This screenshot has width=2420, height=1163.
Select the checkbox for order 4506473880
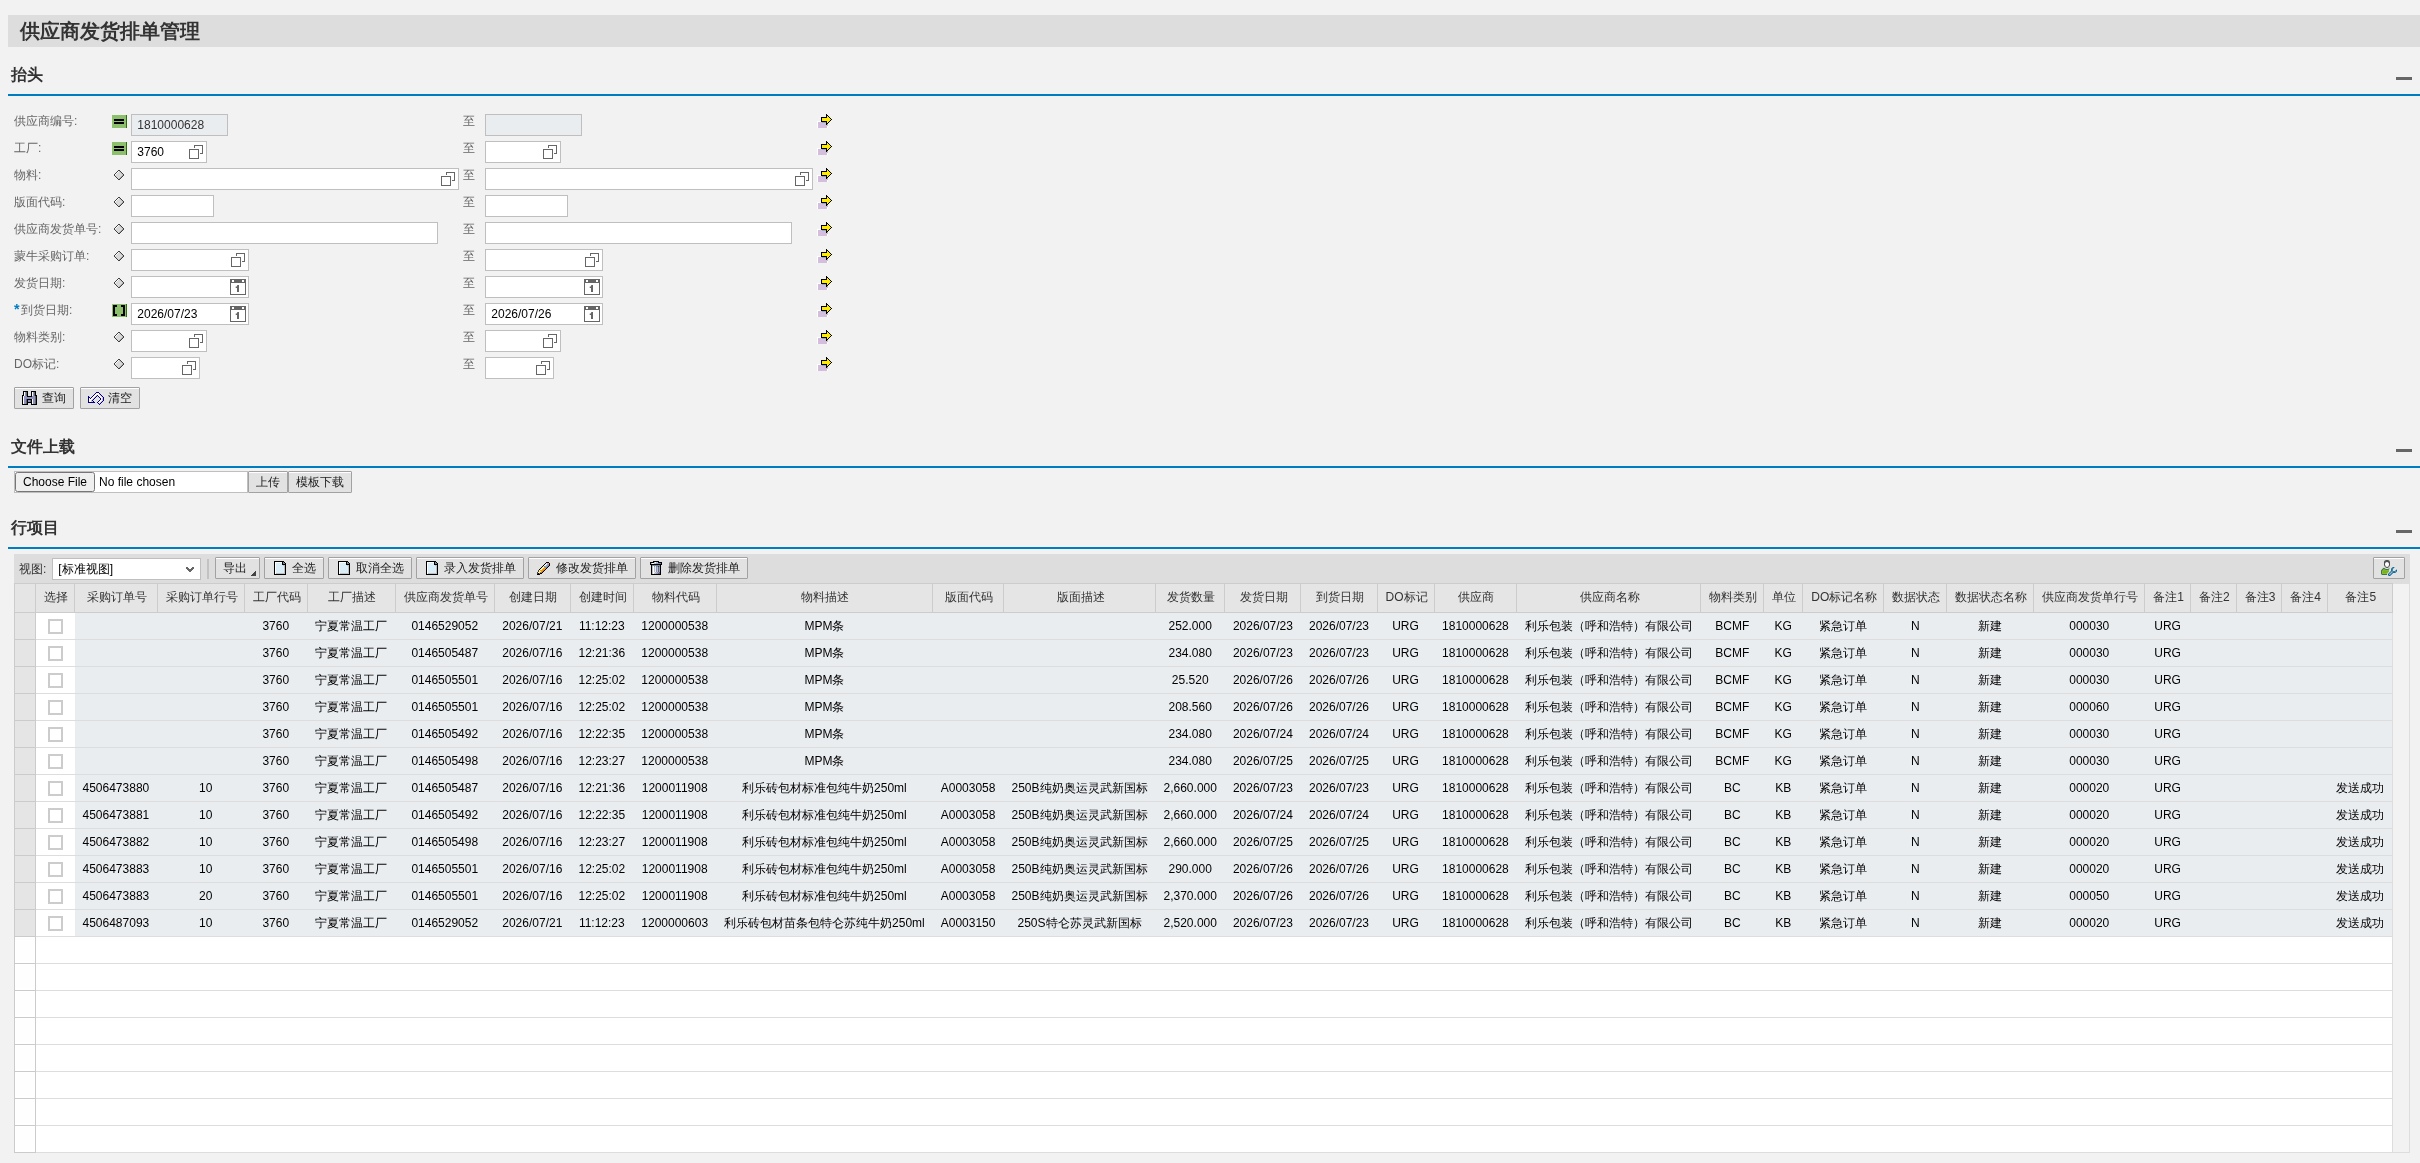56,789
